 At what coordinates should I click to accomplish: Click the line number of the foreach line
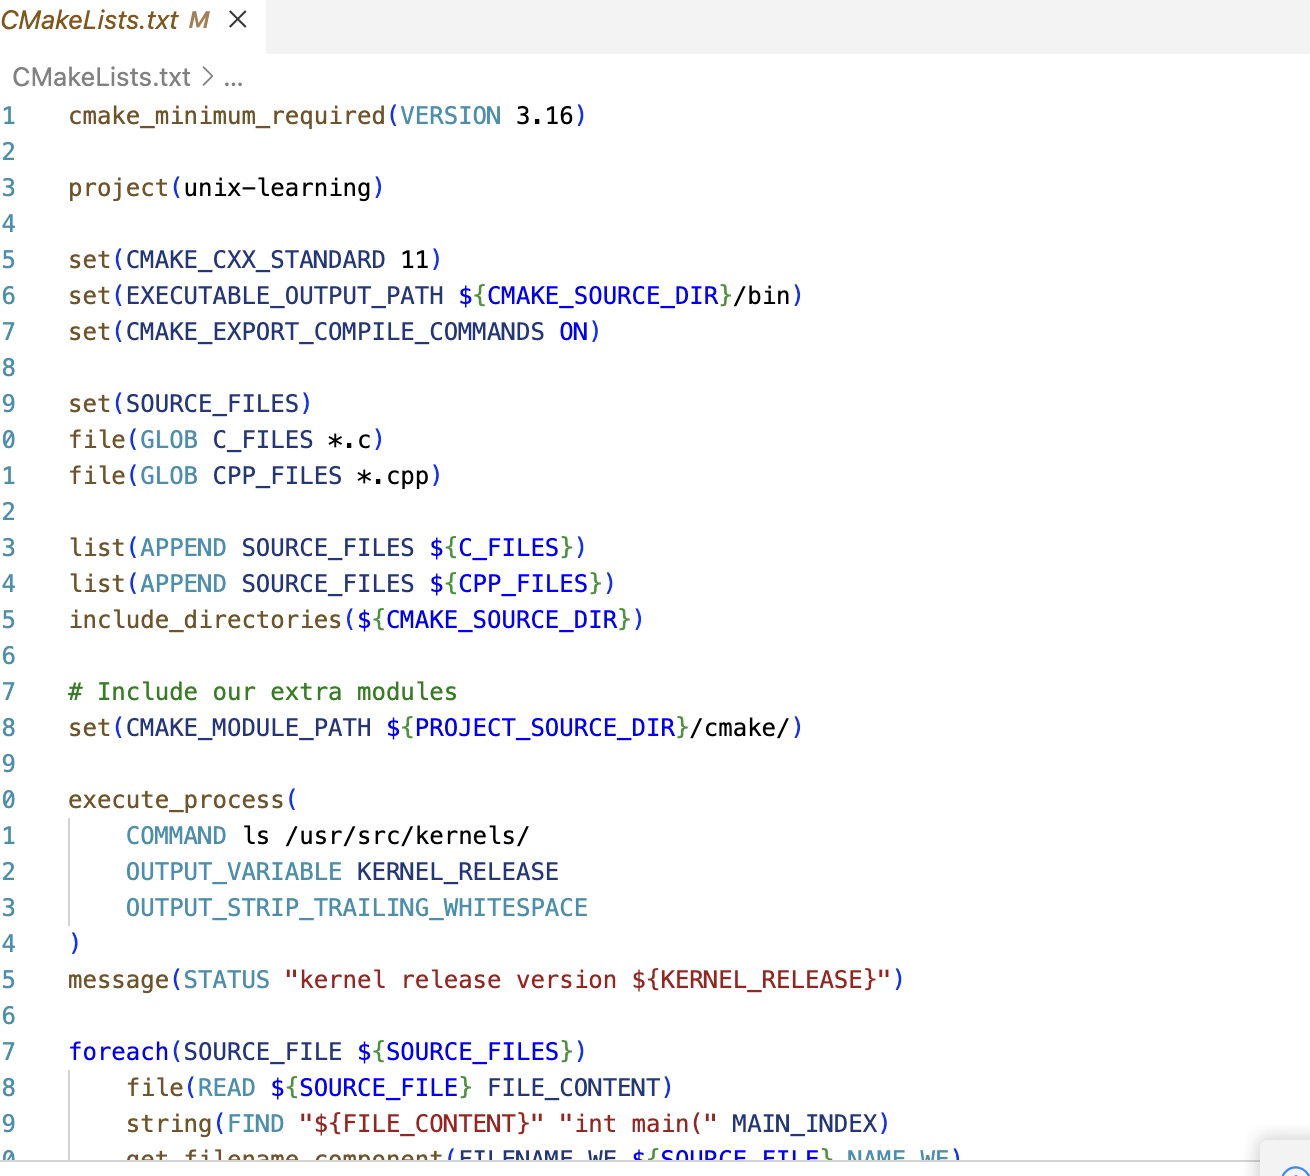click(x=8, y=1052)
